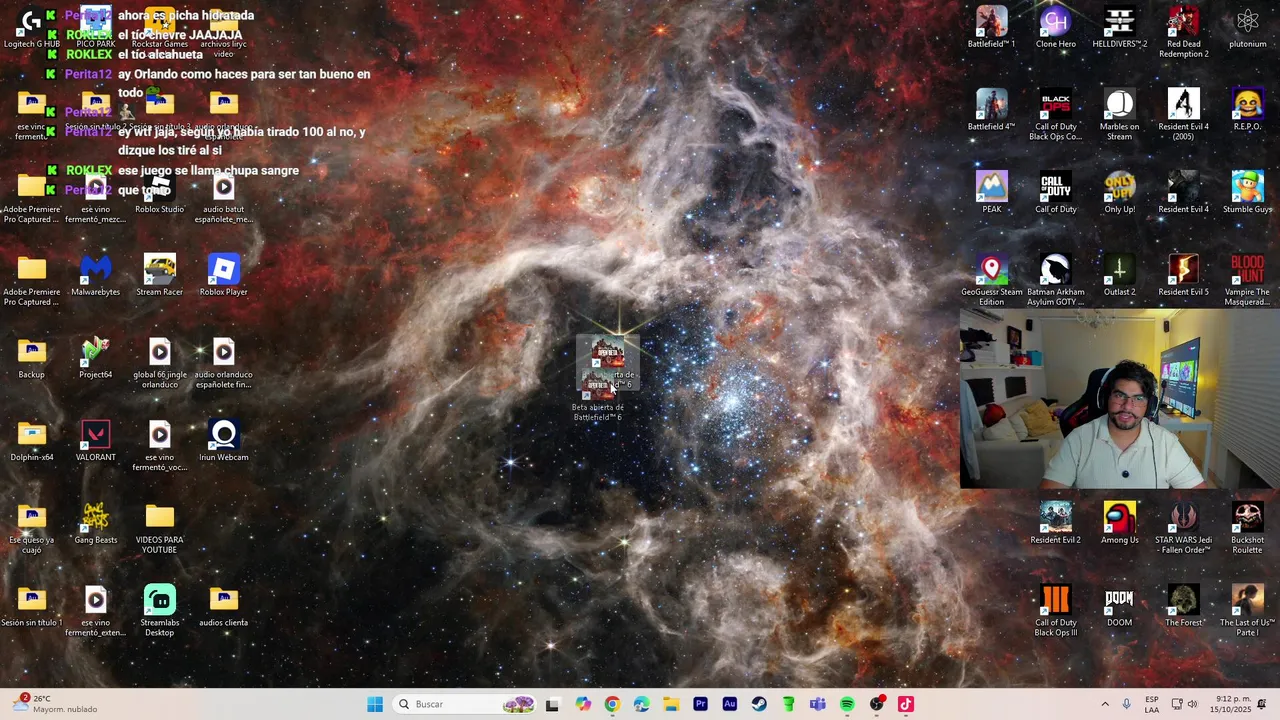Show hidden system tray icons
Screen dimensions: 1280x720
point(1105,704)
